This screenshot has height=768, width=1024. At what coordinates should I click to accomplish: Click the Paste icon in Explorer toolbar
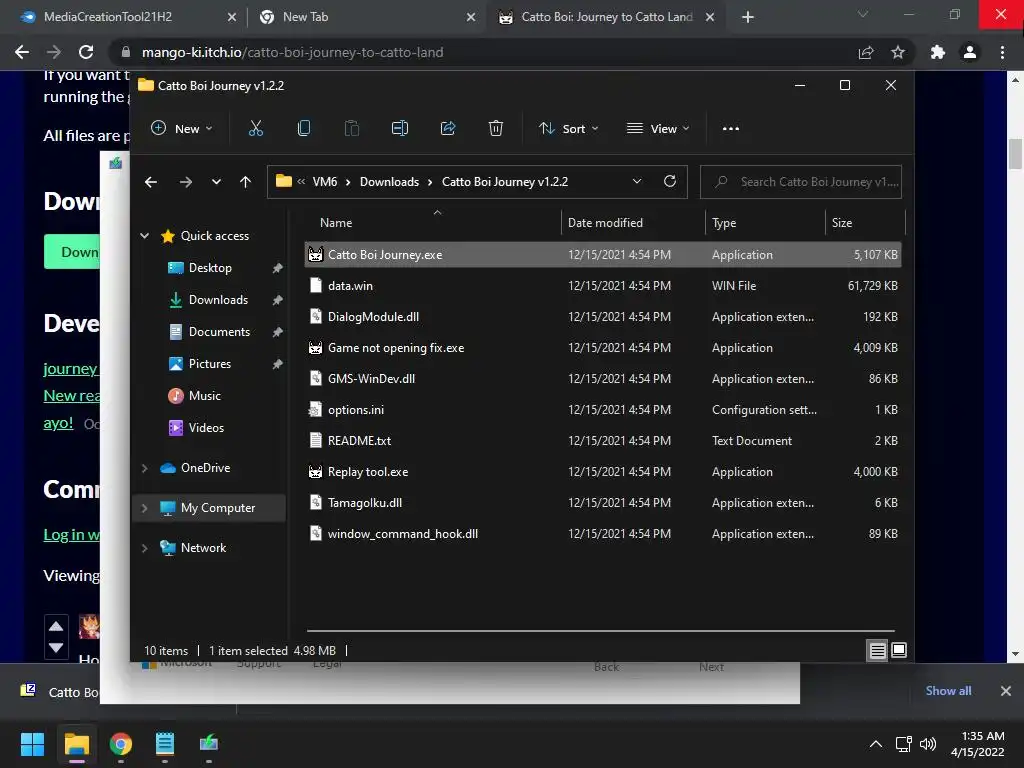tap(351, 129)
